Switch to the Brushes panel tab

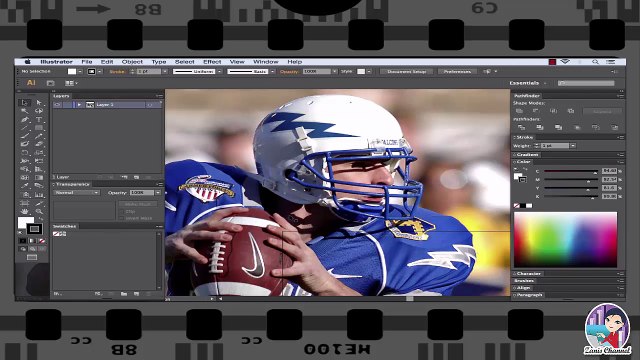tap(524, 281)
